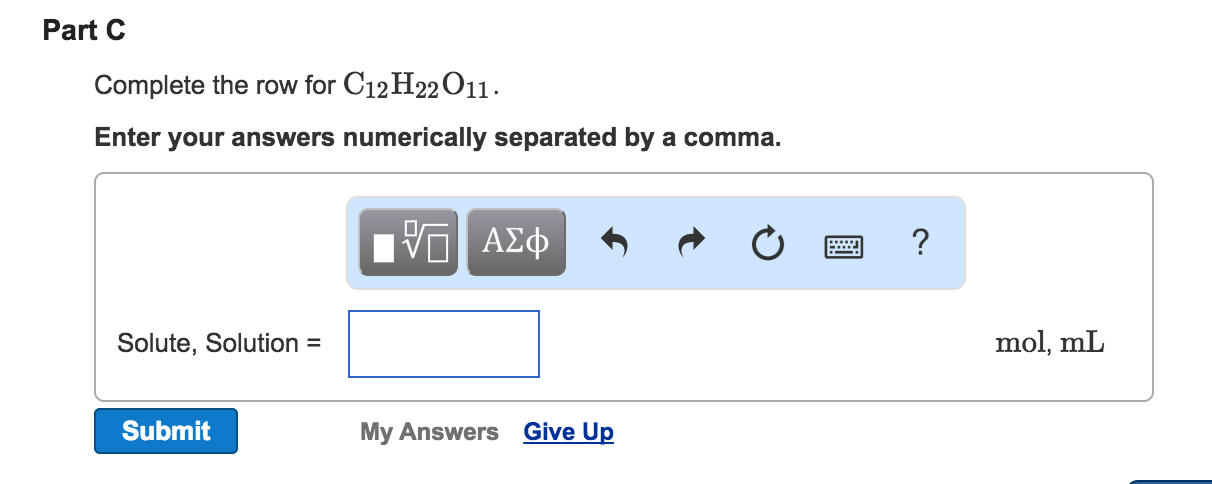Screen dimensions: 1212x484
Task: Click the equals sign before the answer box
Action: (x=313, y=343)
